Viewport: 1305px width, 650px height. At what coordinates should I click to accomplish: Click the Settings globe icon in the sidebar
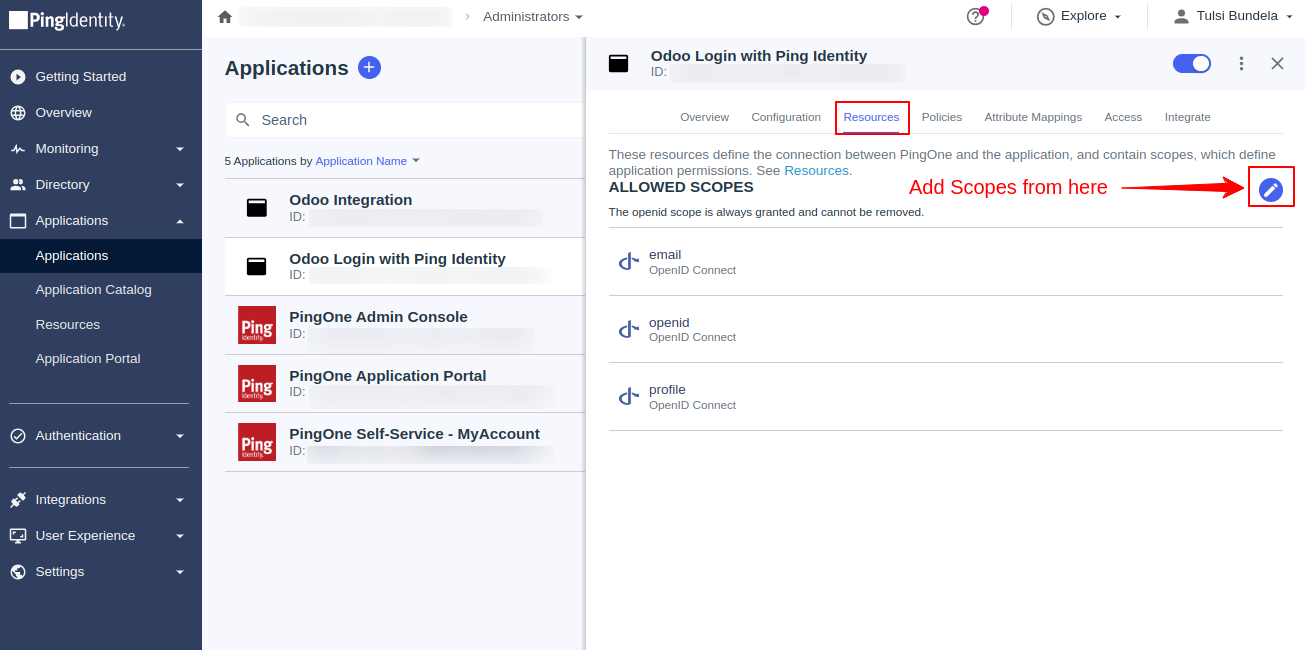tap(18, 572)
